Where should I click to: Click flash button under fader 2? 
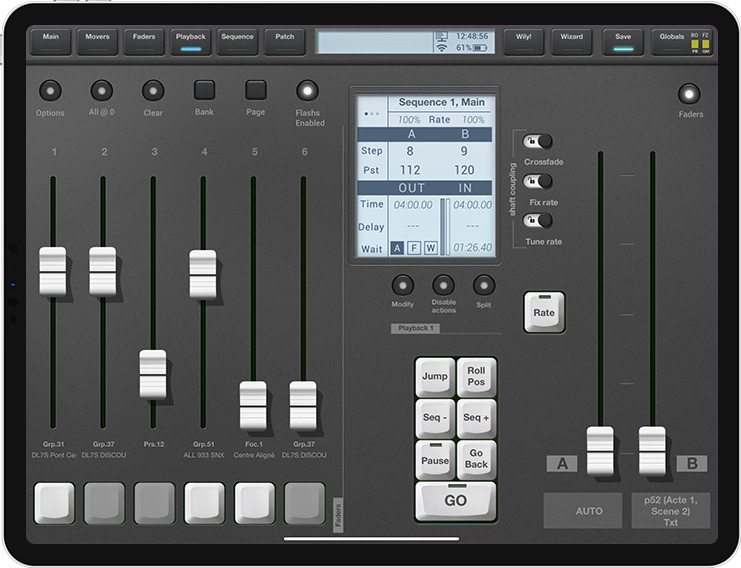pos(104,503)
